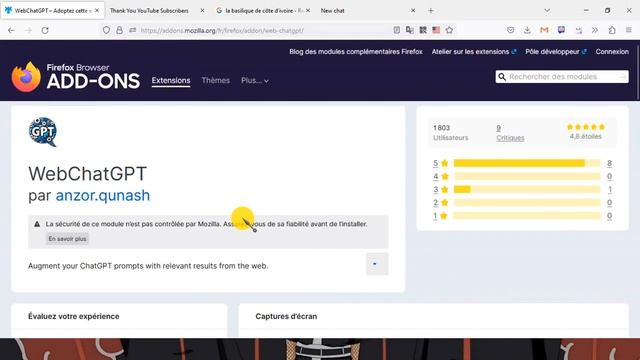Viewport: 640px width, 360px height.
Task: Click the translate page icon
Action: pos(409,30)
